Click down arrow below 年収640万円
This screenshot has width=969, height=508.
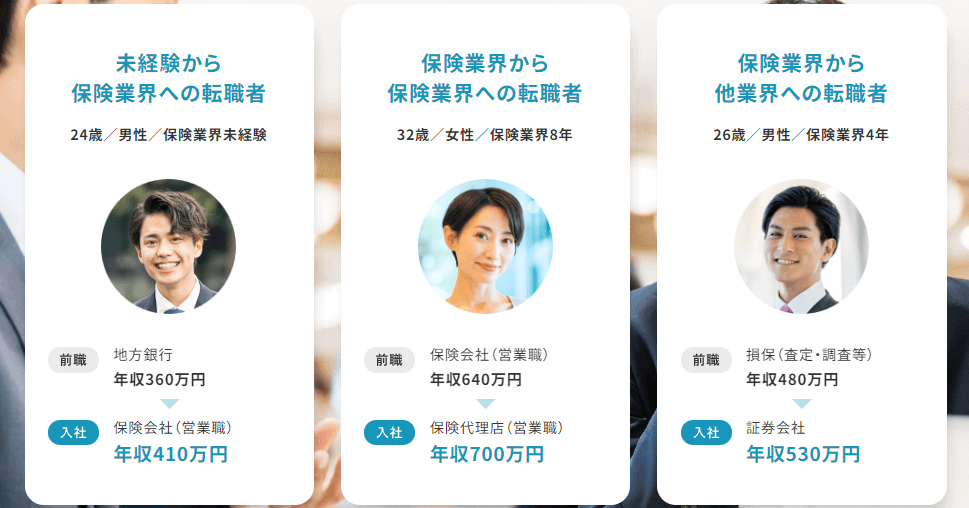pos(486,404)
